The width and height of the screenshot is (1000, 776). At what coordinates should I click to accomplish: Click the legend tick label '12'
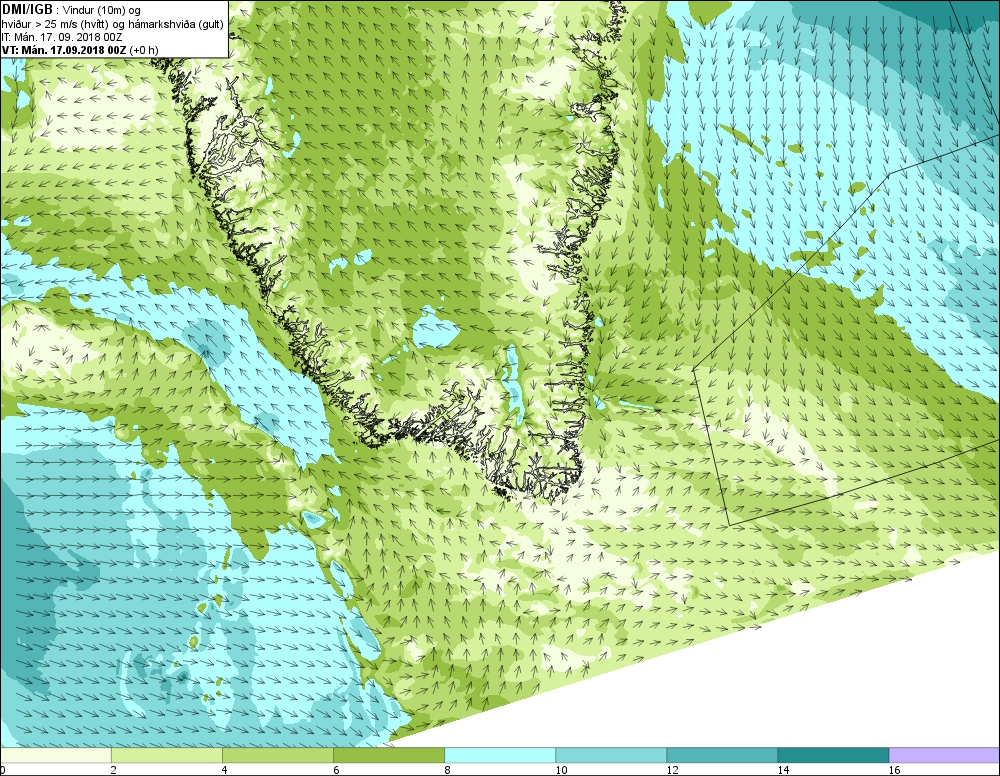672,770
